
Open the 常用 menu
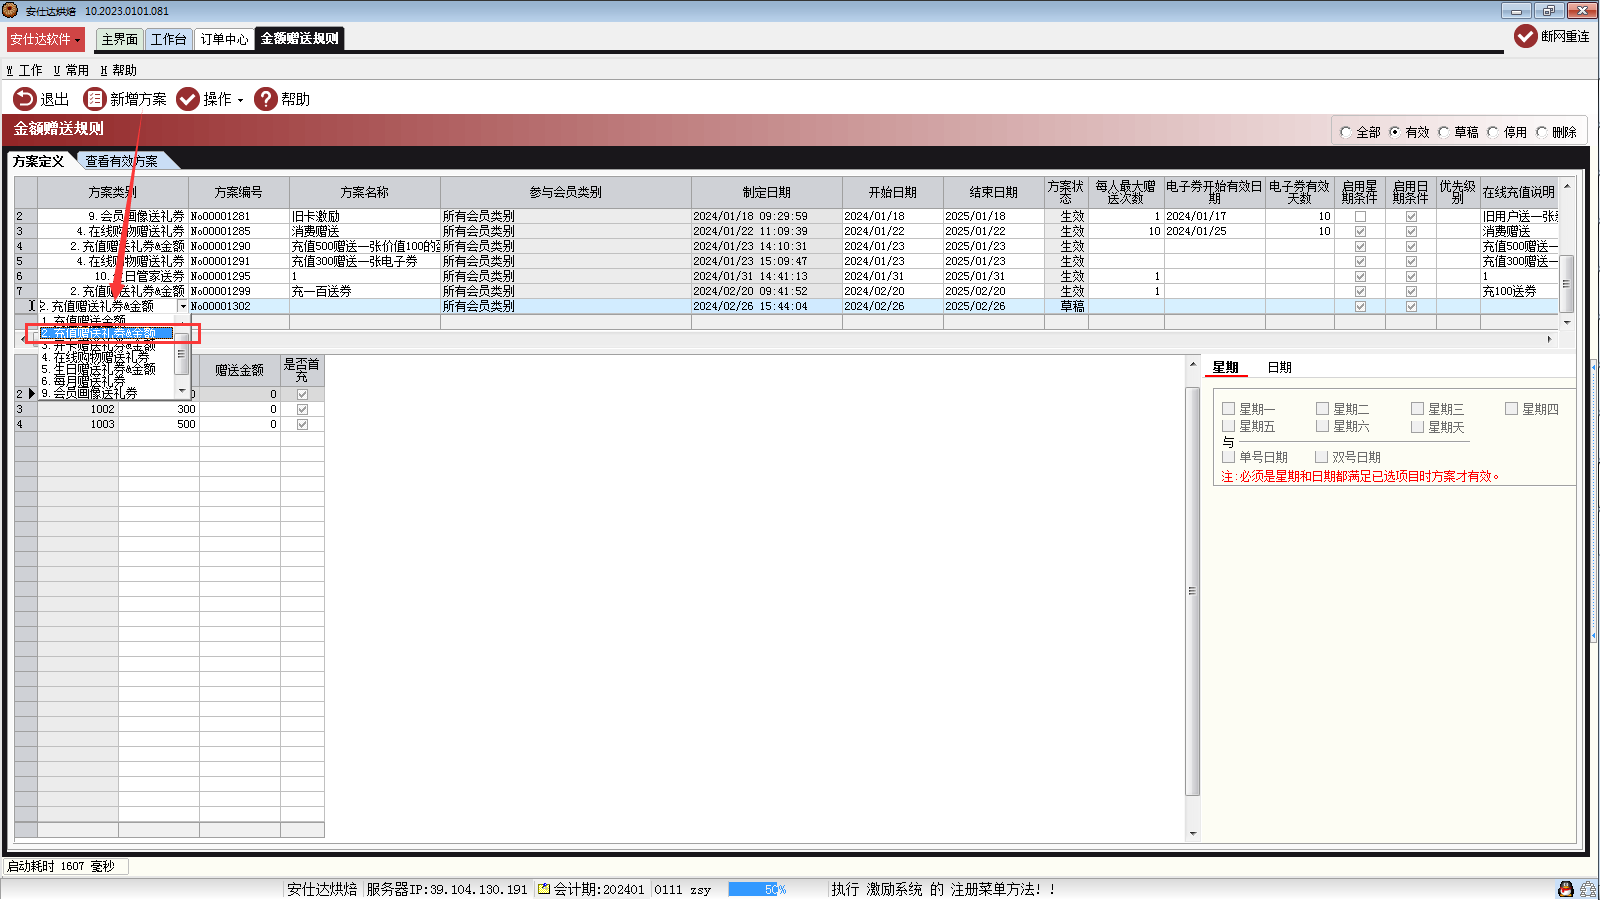pyautogui.click(x=71, y=70)
